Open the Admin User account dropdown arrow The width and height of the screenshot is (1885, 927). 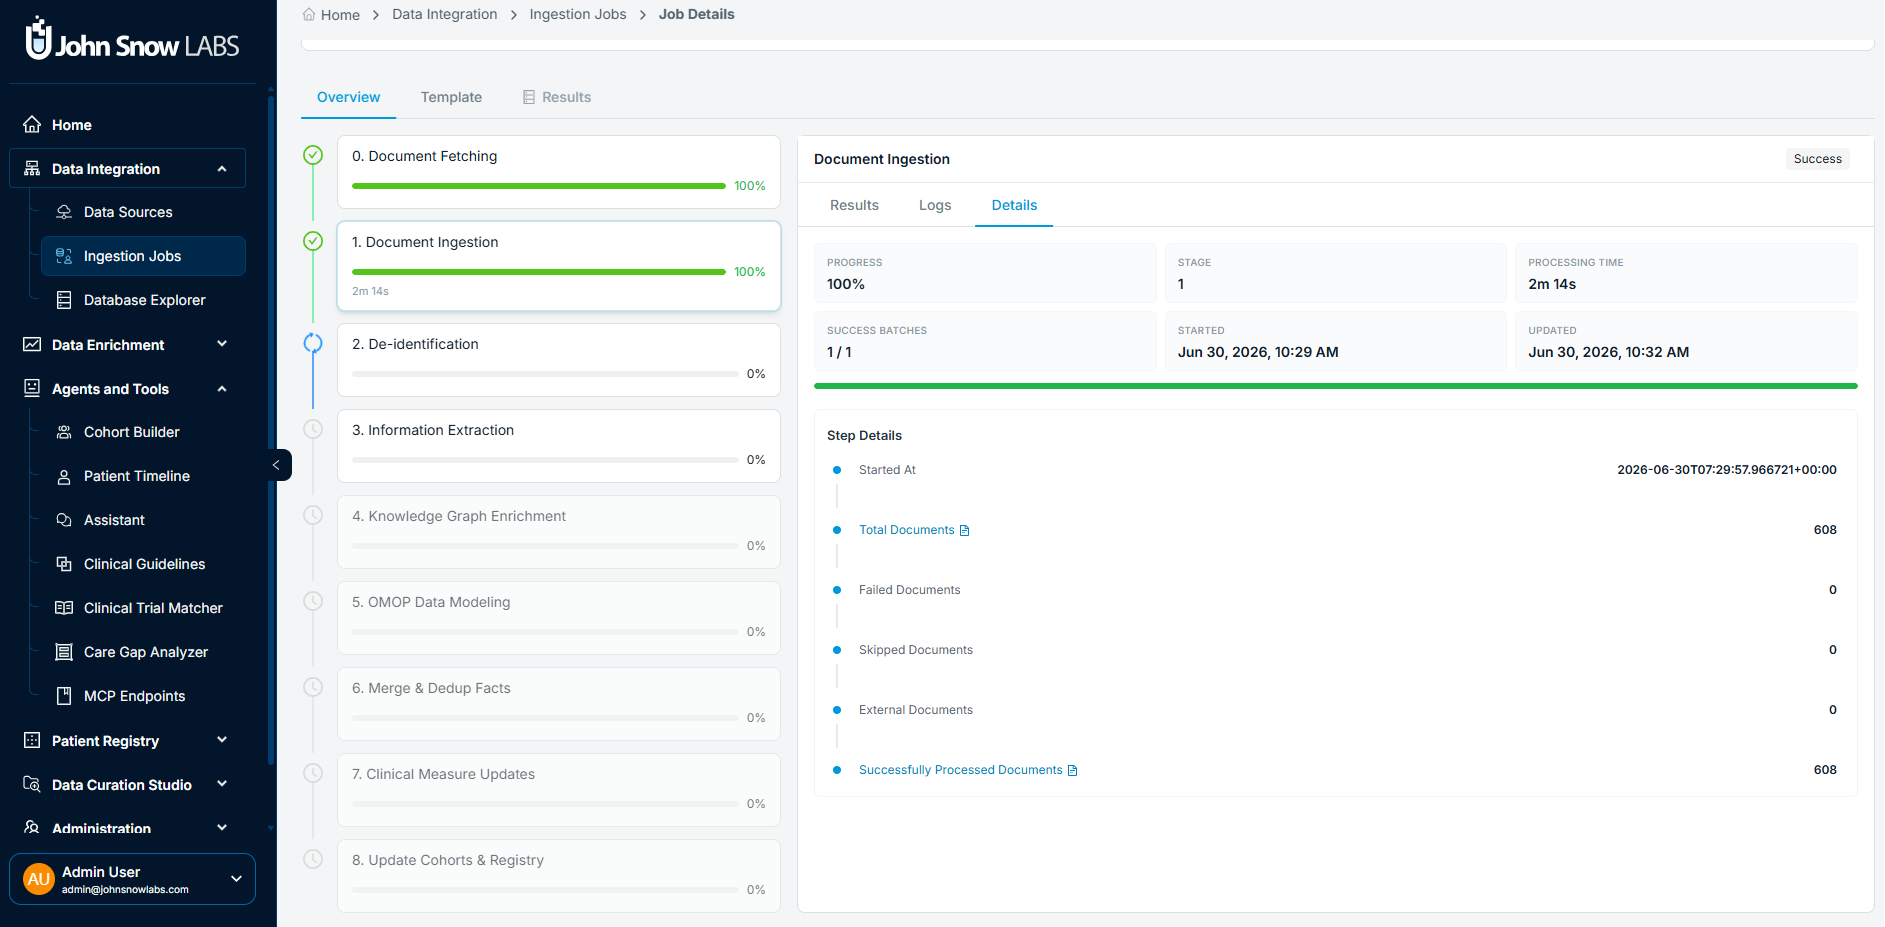[x=237, y=879]
